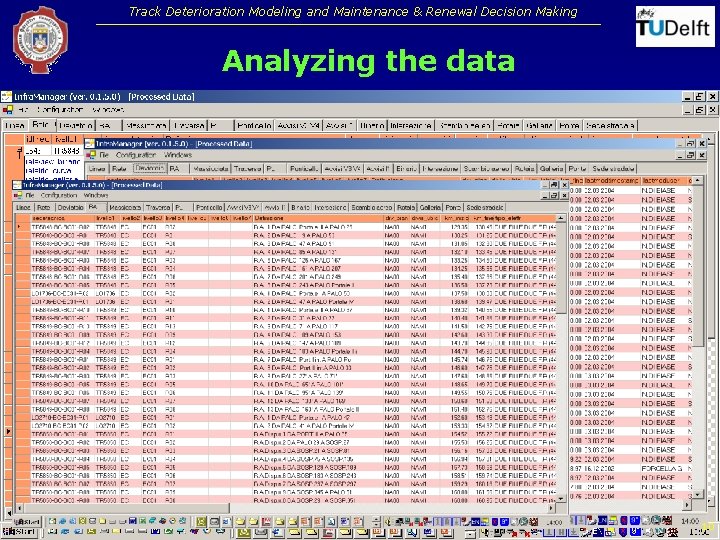Select the Deviatoio tab in the back window

tap(76, 125)
